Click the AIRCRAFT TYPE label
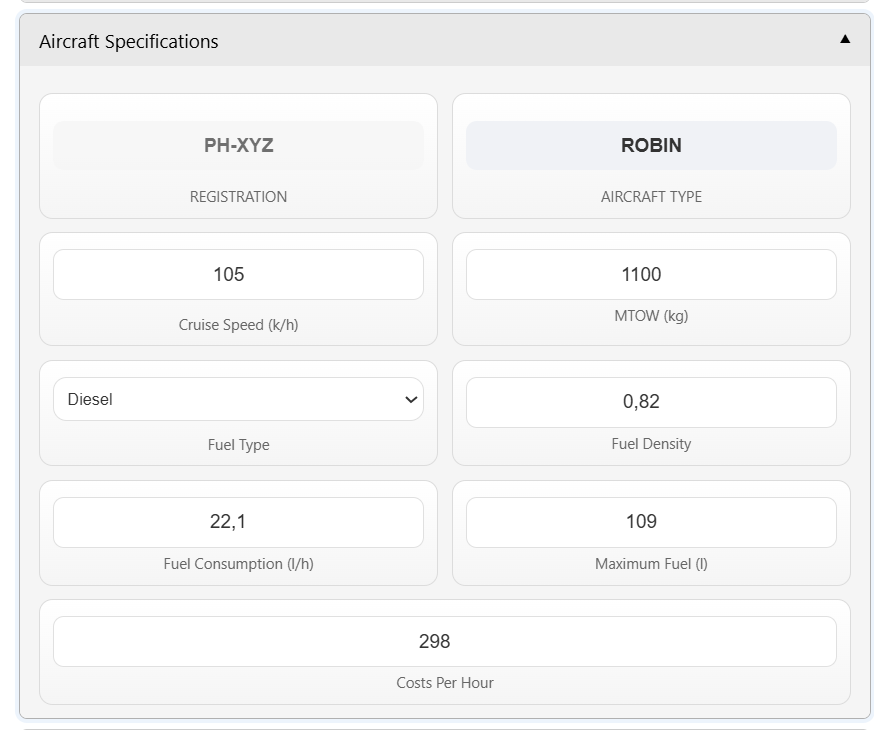Screen dimensions: 877x730 651,197
